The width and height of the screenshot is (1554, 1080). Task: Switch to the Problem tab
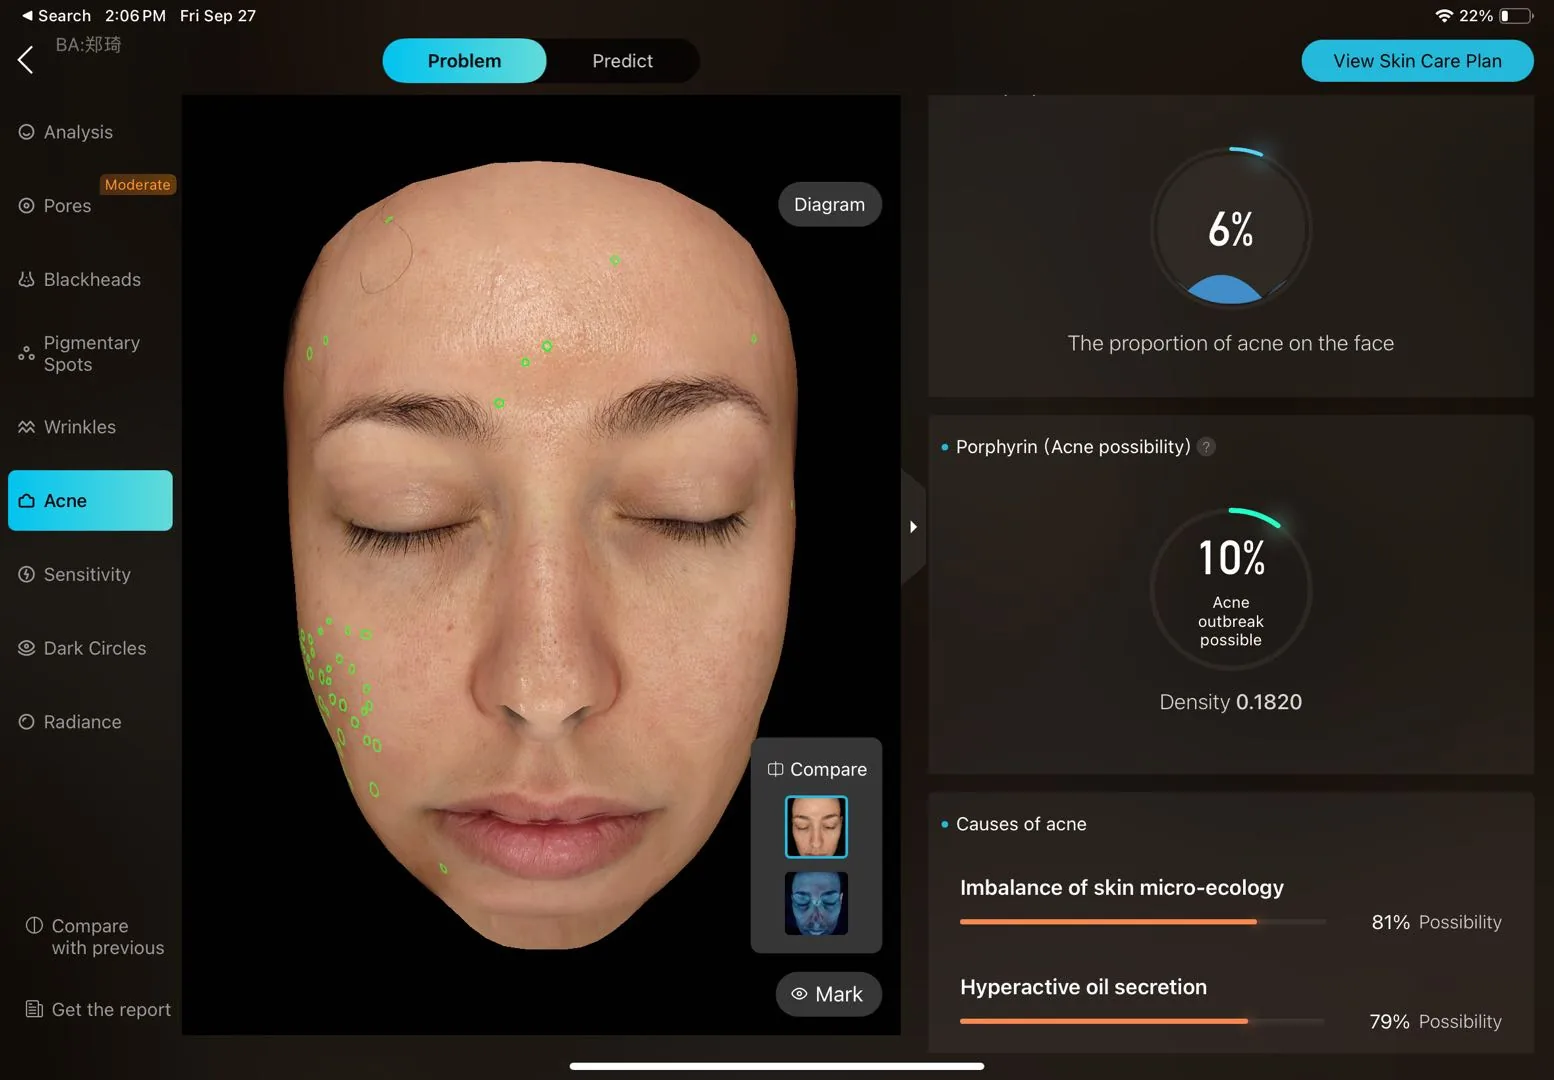[x=464, y=61]
